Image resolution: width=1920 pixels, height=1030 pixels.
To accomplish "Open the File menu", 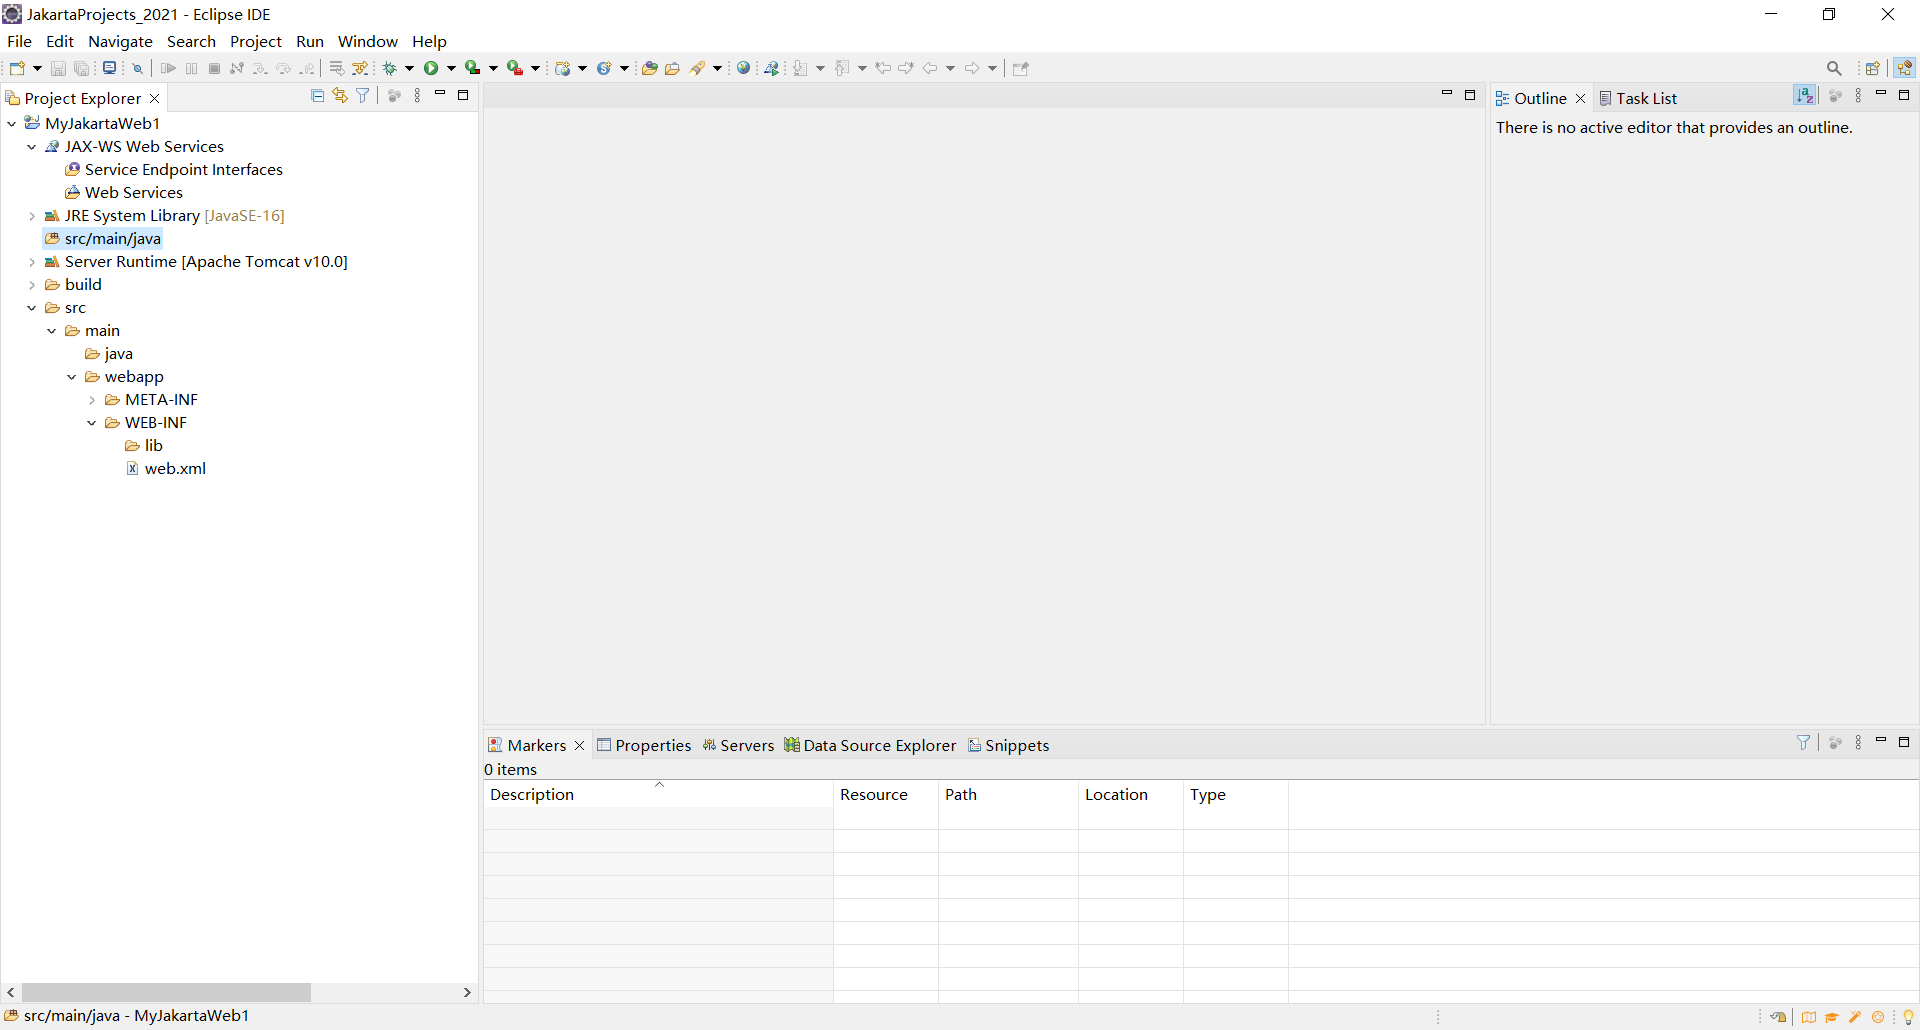I will click(x=19, y=41).
